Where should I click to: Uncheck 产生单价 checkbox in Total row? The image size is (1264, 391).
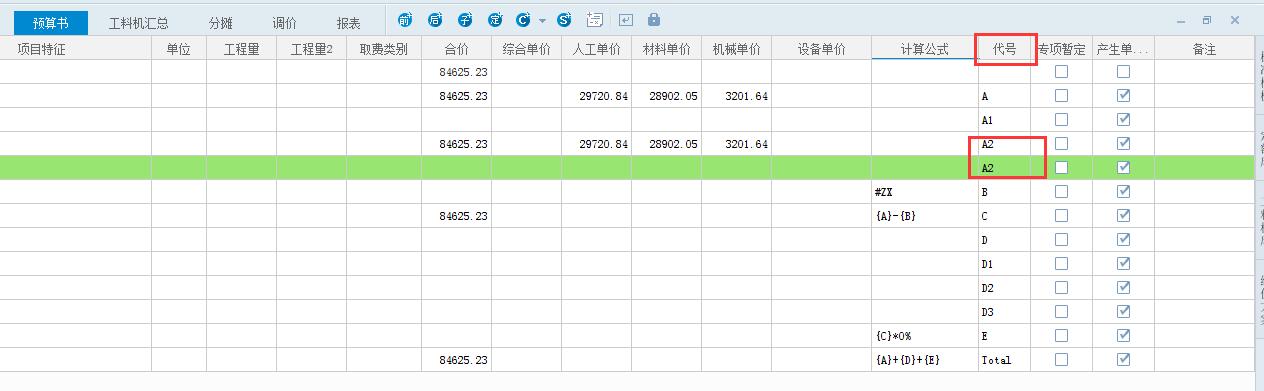point(1123,360)
